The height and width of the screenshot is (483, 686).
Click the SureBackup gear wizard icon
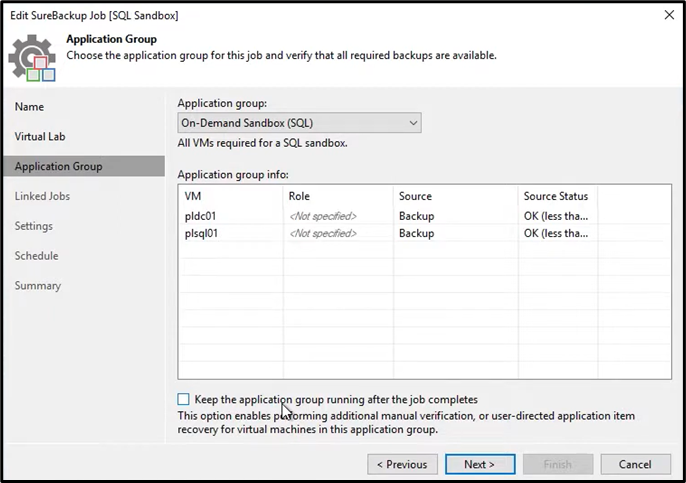point(32,58)
